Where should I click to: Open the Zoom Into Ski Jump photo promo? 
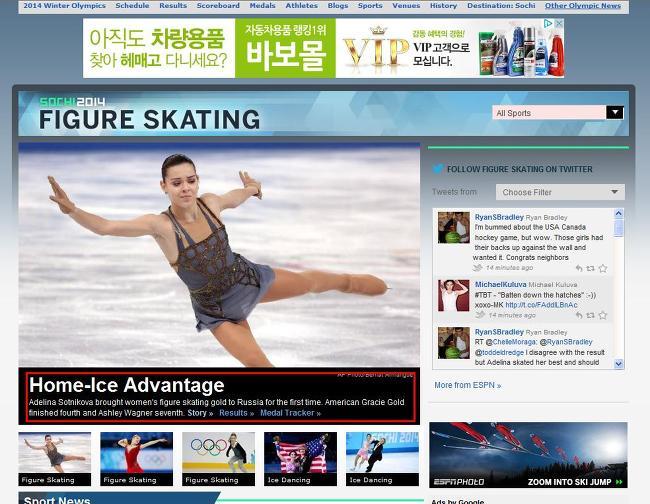click(528, 455)
